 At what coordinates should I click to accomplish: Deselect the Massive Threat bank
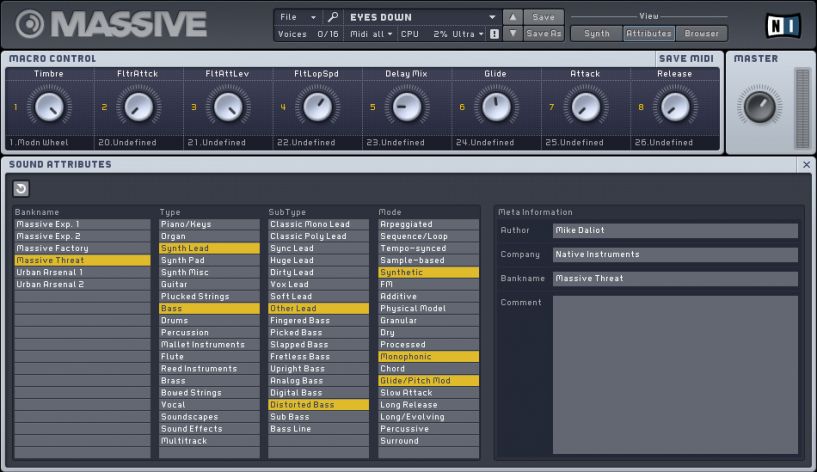point(82,260)
